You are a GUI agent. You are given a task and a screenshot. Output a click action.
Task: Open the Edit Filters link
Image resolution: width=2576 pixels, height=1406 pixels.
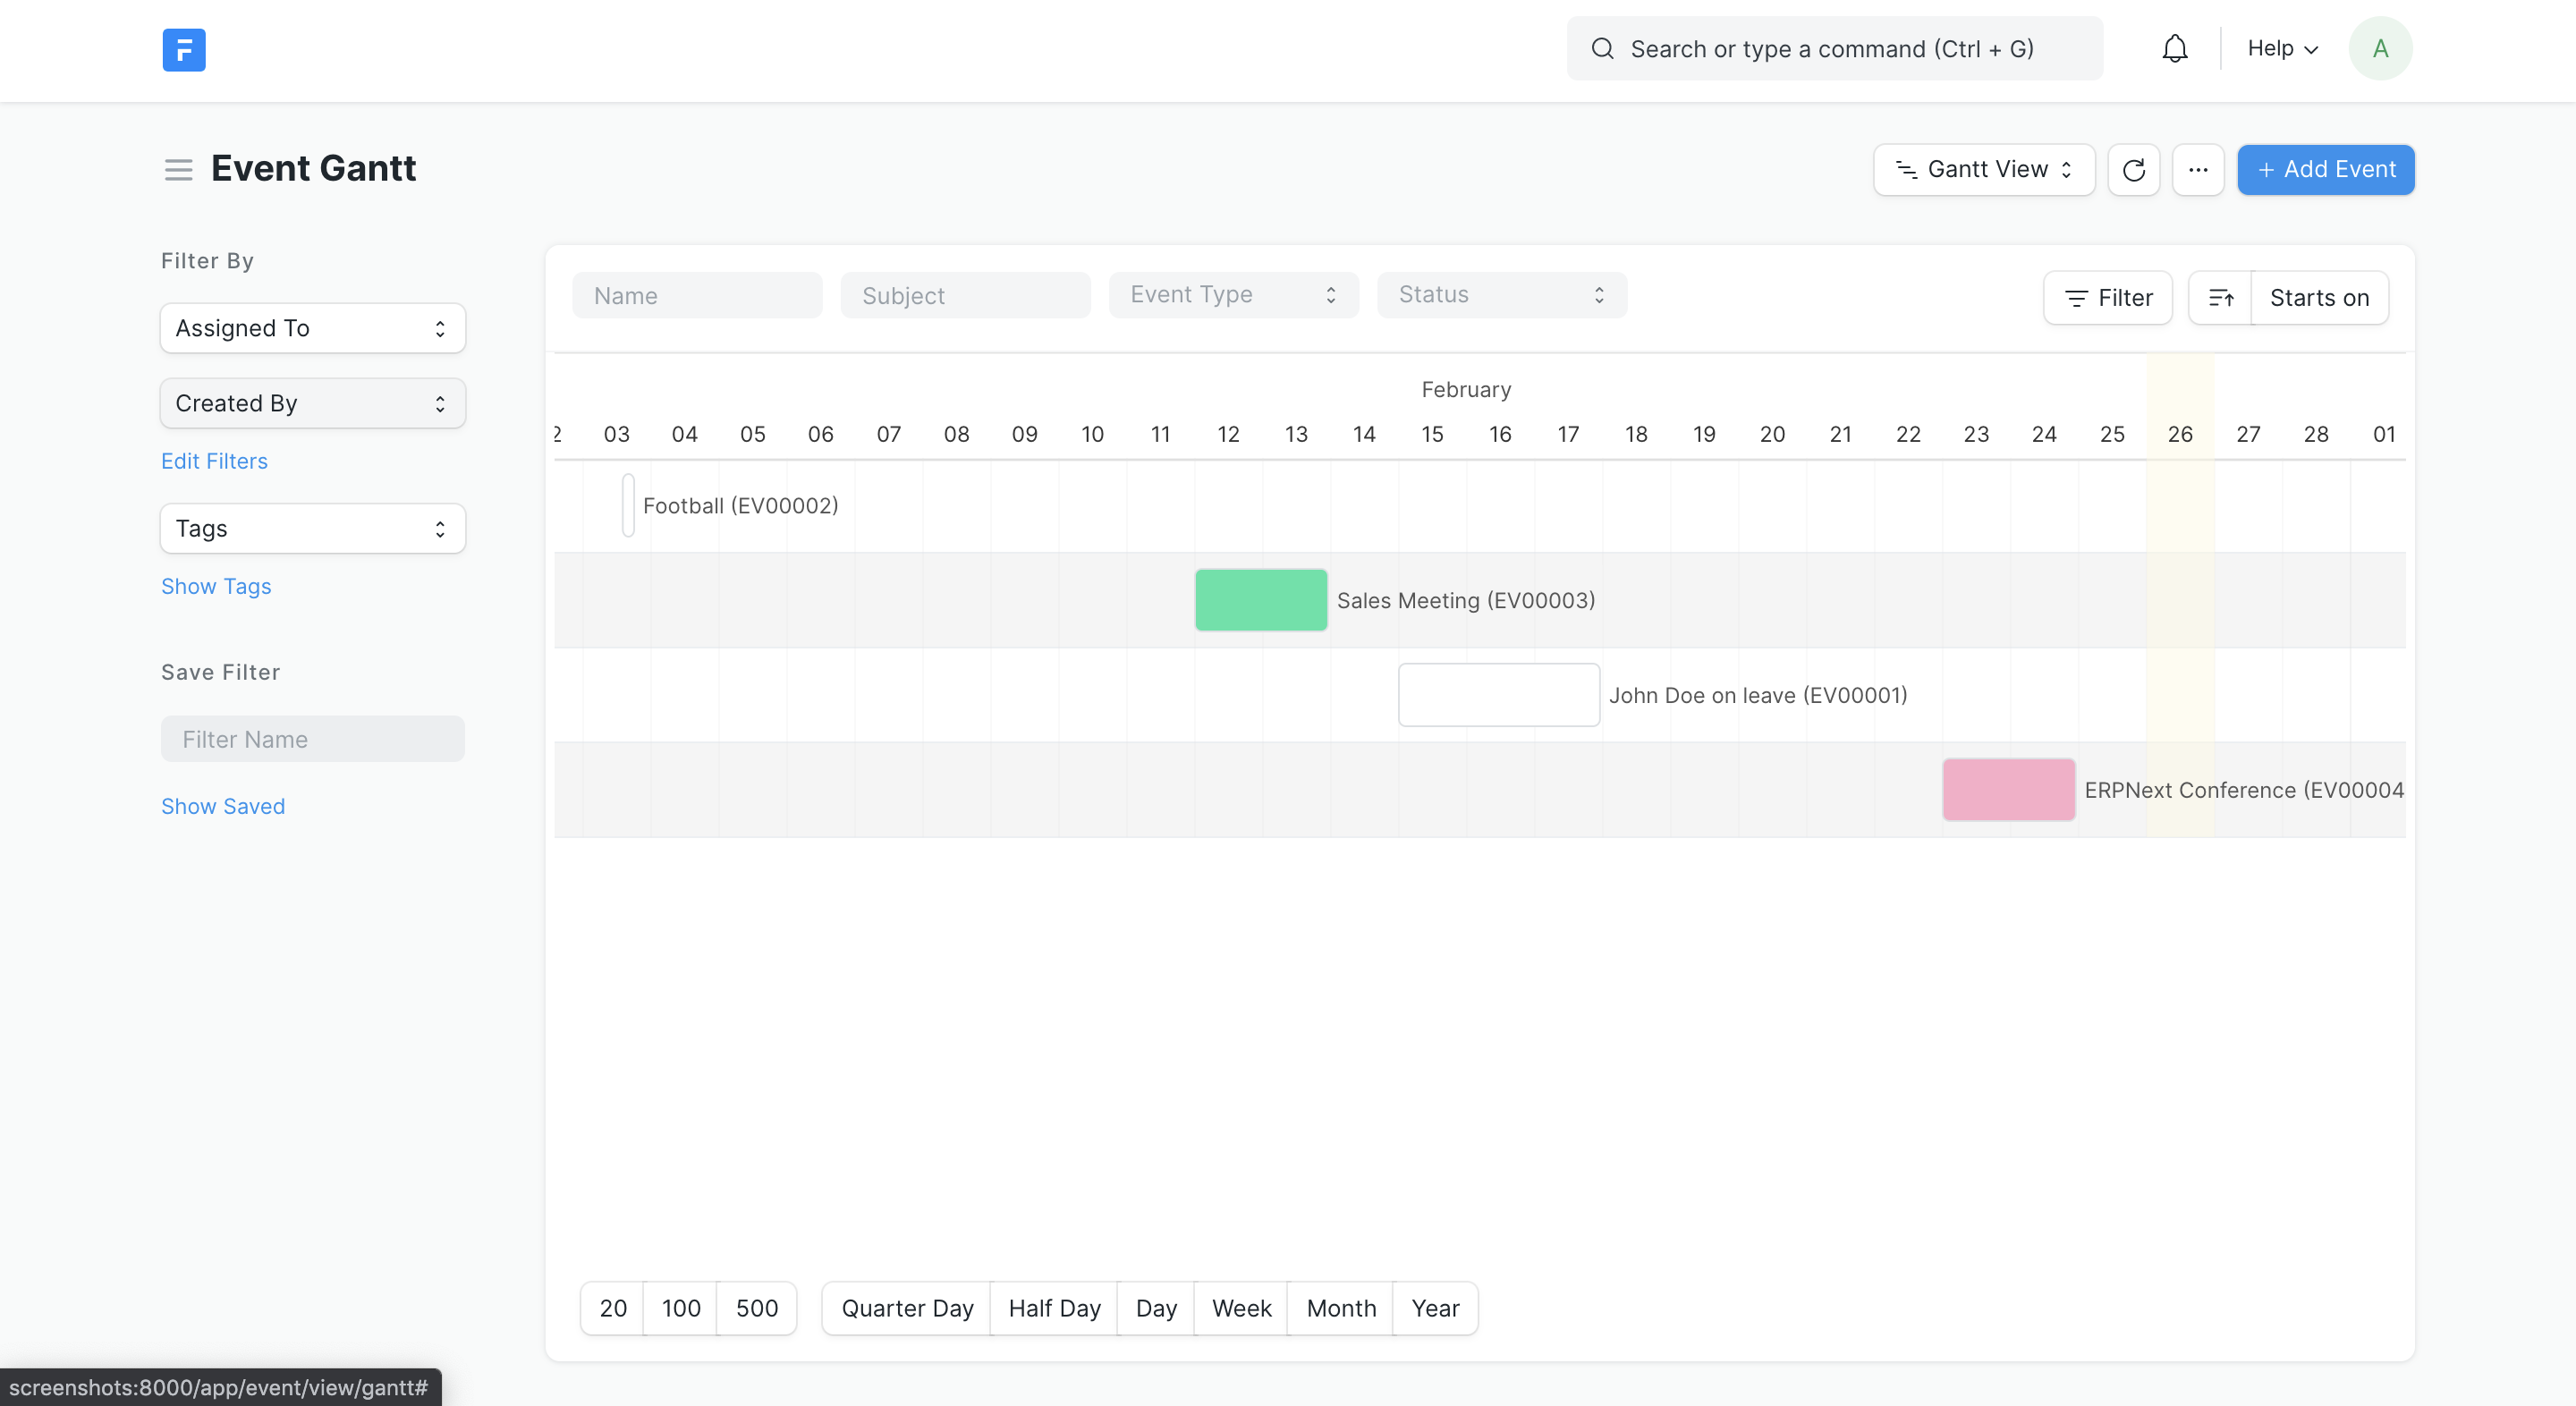pyautogui.click(x=214, y=461)
